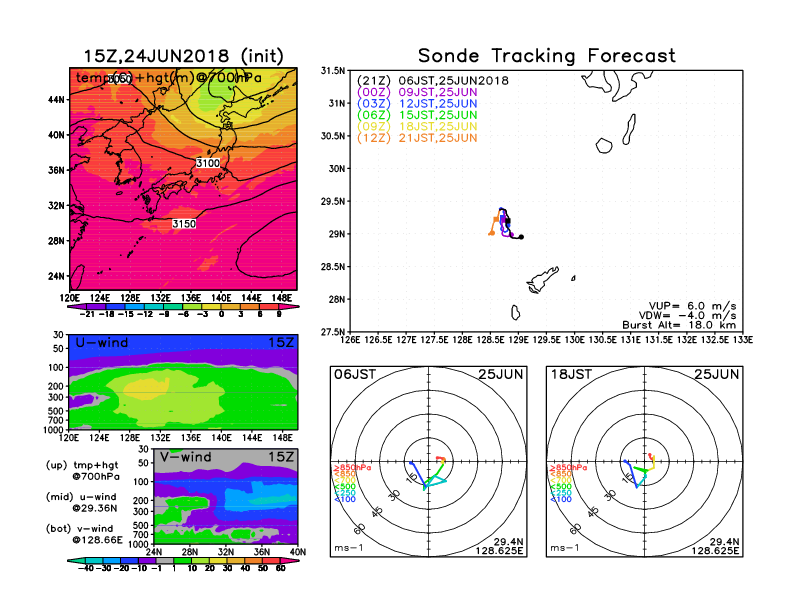The width and height of the screenshot is (792, 612).
Task: Click the V-wind cross-section plot
Action: (x=225, y=496)
